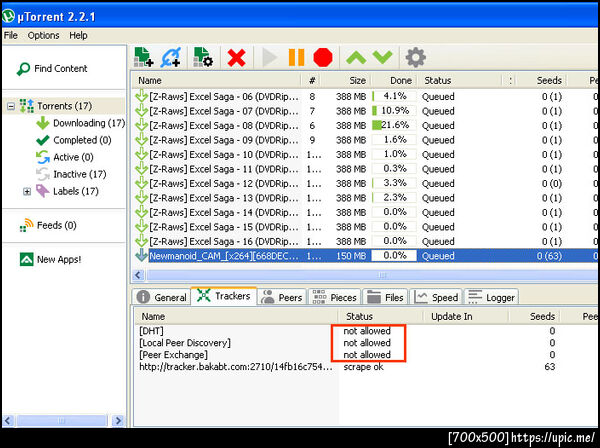The image size is (600, 448).
Task: Click status icon of Excel Saga - 06
Action: pos(142,96)
